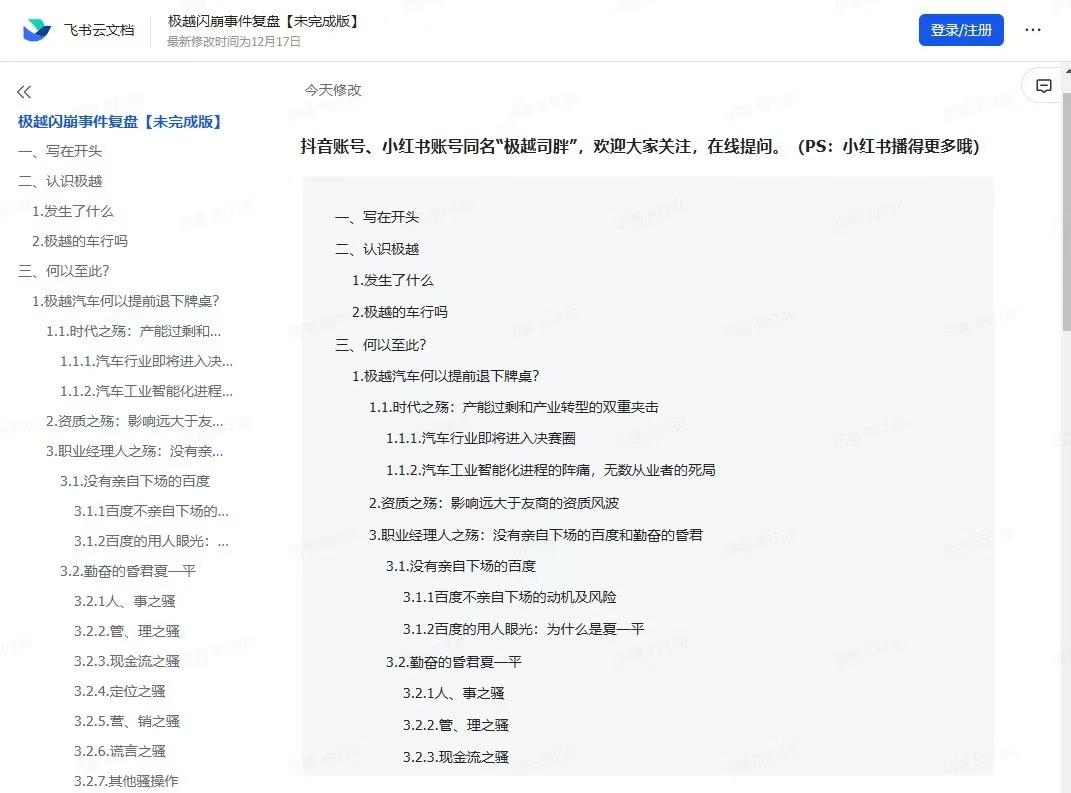Jump to 1.1.2.汽车工业智能化进程的阵痛
This screenshot has height=793, width=1071.
pos(551,470)
